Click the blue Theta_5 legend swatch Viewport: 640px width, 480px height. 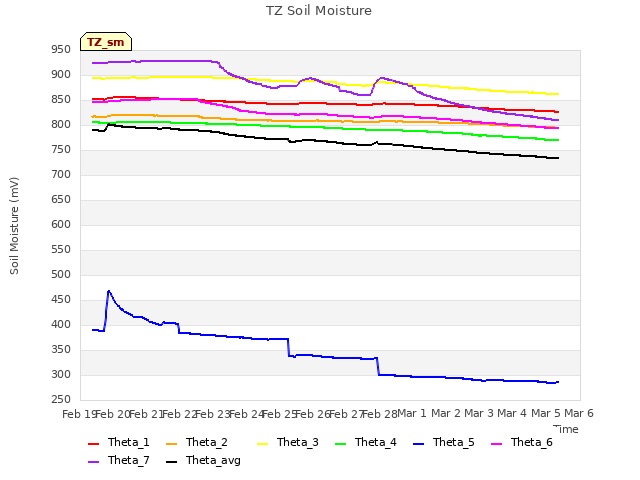418,444
